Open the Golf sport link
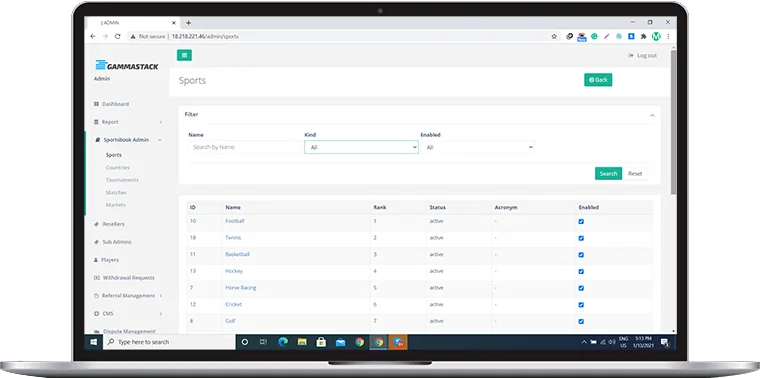Image resolution: width=760 pixels, height=378 pixels. 230,321
